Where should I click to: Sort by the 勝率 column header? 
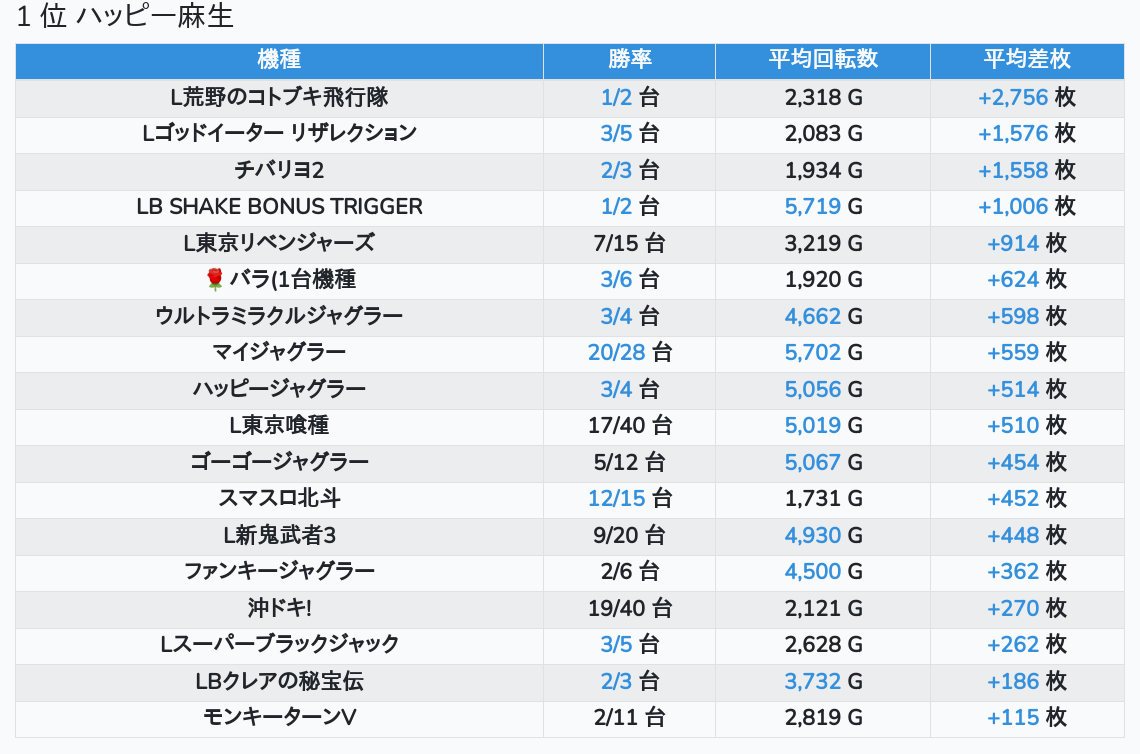(629, 59)
